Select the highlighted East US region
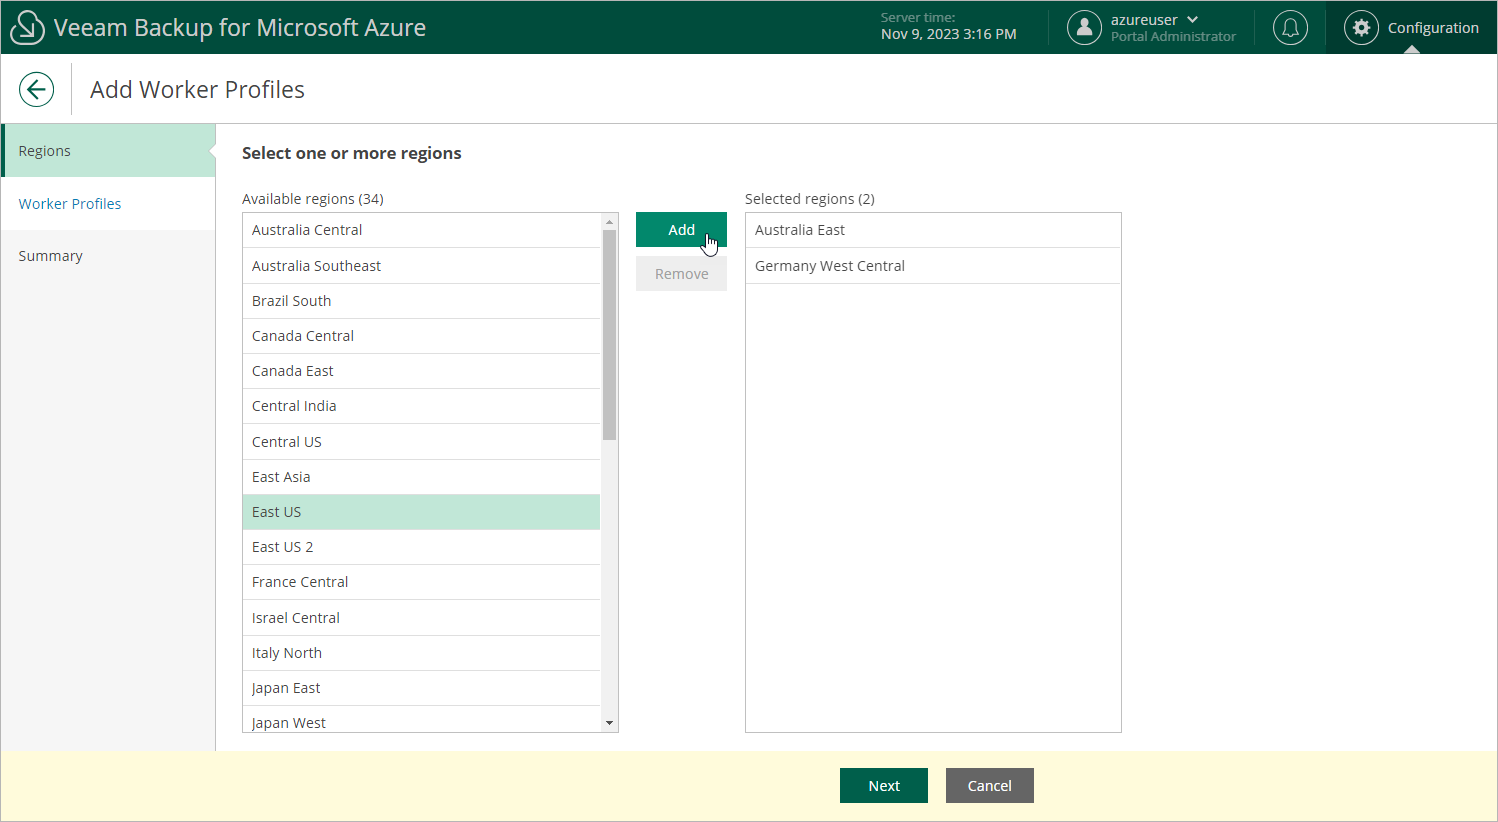Viewport: 1498px width, 822px height. (421, 512)
